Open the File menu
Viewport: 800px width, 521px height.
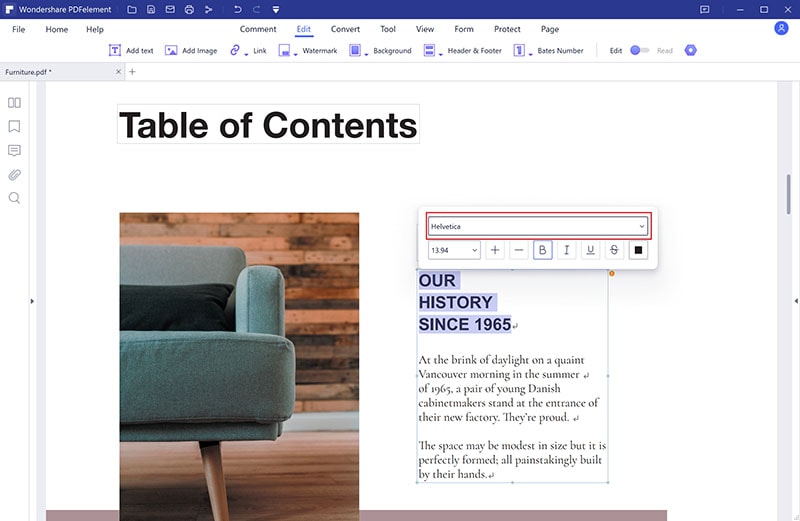(x=18, y=29)
